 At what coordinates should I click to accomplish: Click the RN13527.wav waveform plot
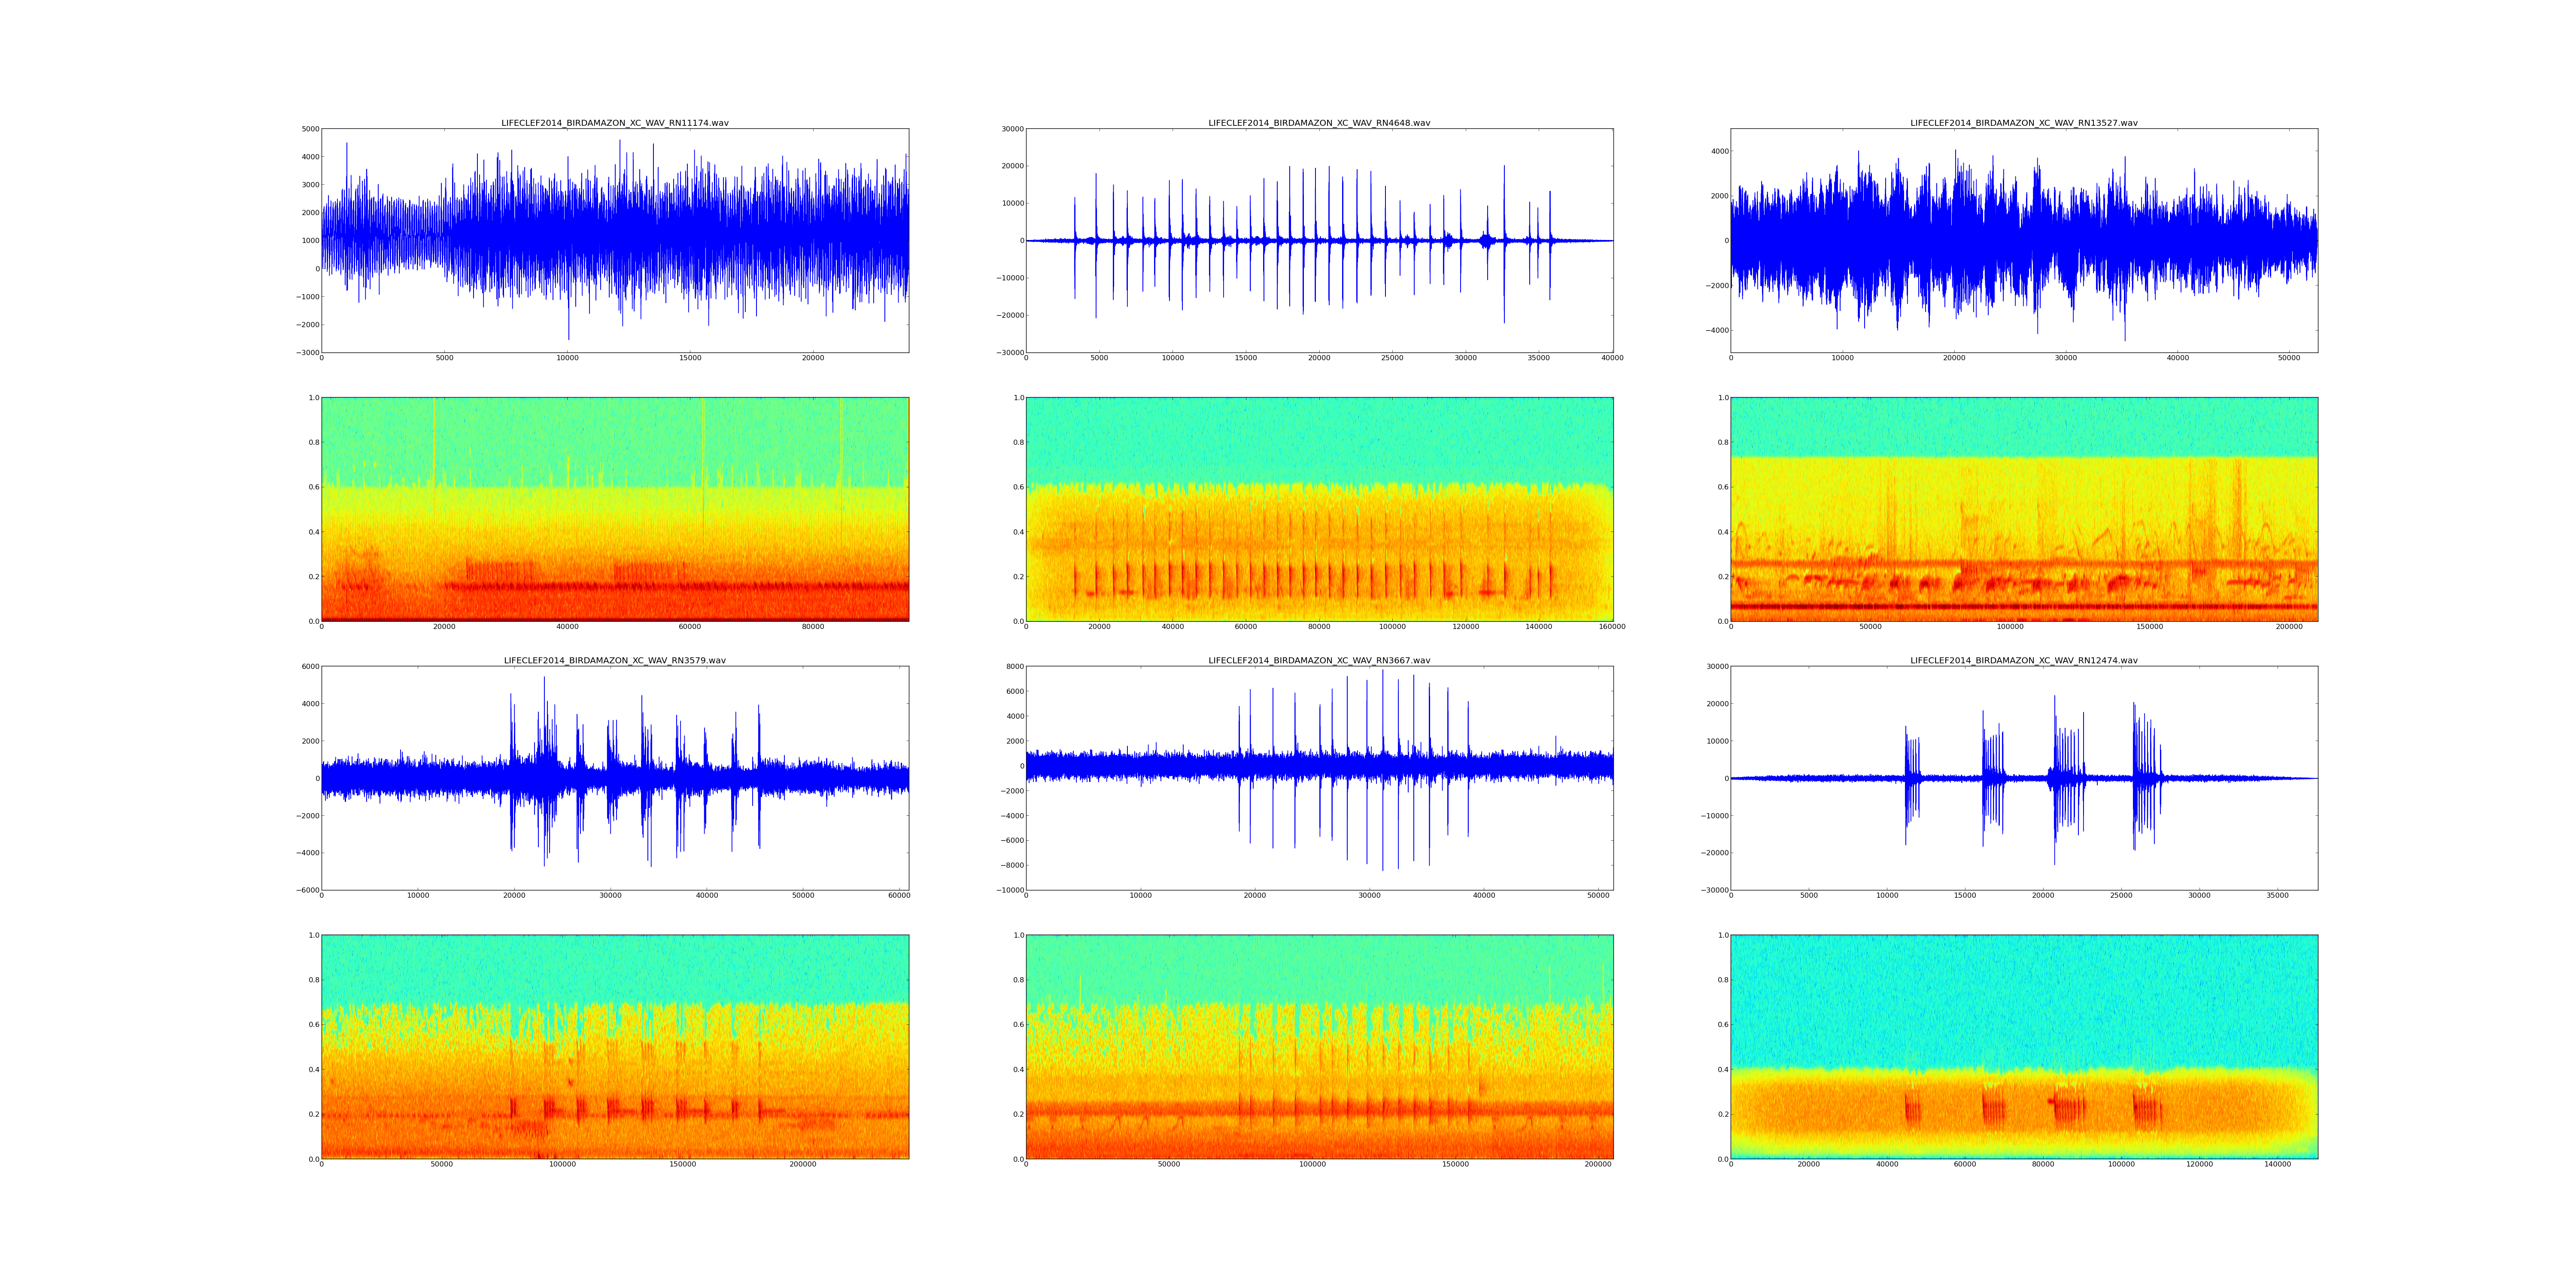[x=2024, y=240]
